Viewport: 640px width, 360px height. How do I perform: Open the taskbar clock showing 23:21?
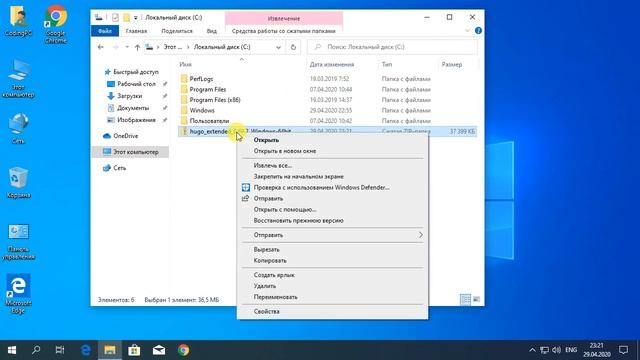pos(596,350)
